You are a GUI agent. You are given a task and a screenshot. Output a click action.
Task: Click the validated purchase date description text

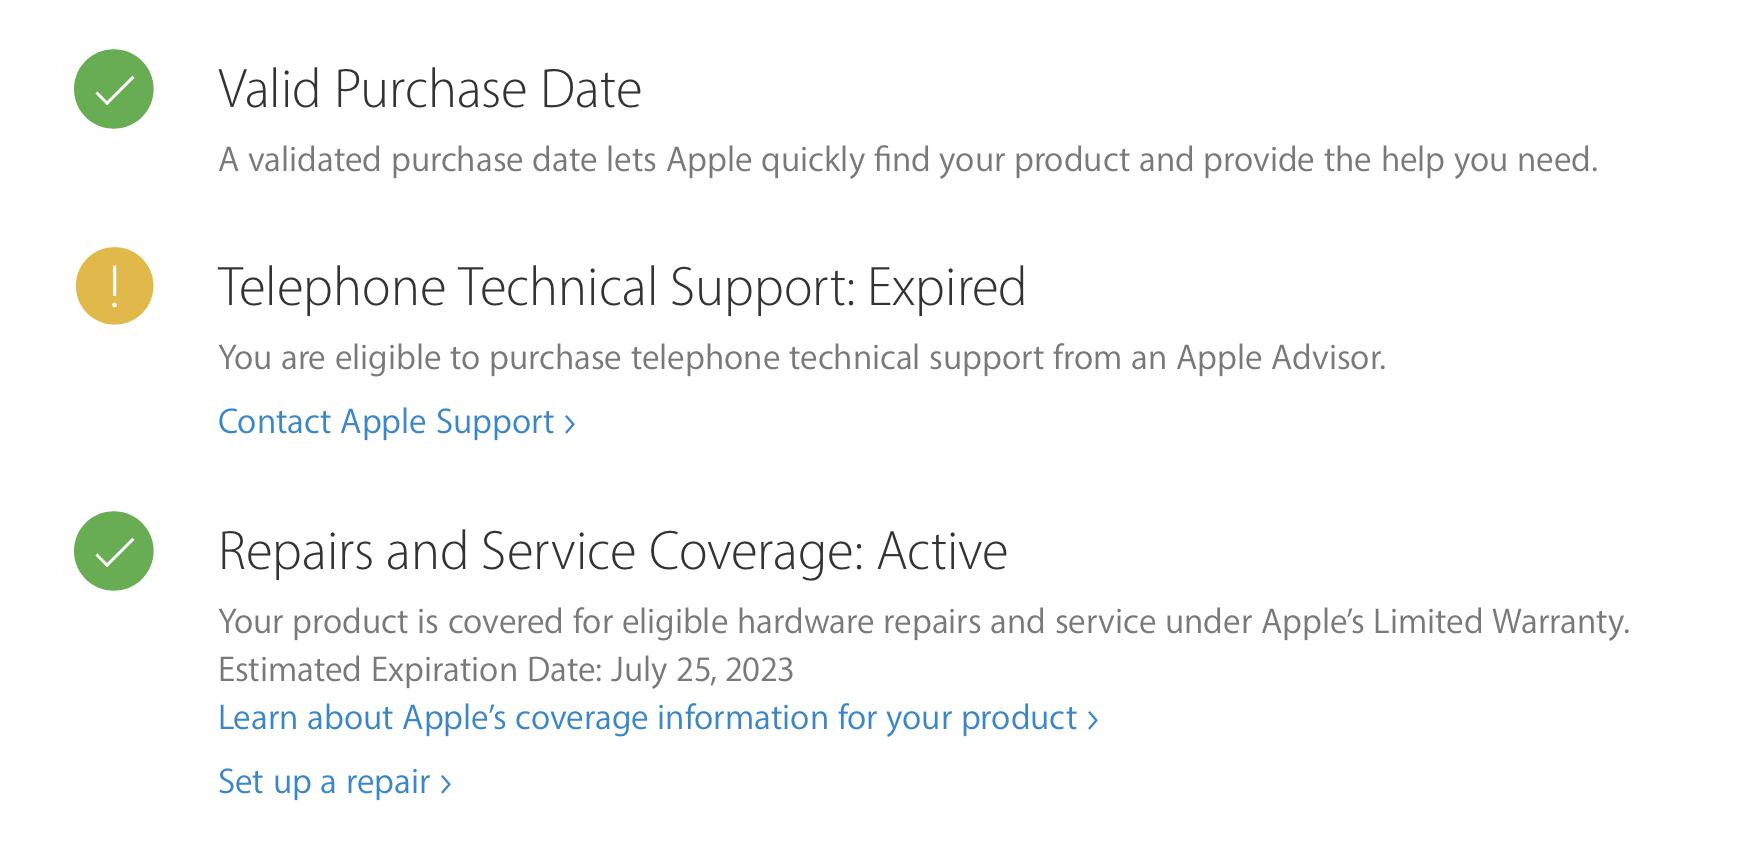[908, 160]
